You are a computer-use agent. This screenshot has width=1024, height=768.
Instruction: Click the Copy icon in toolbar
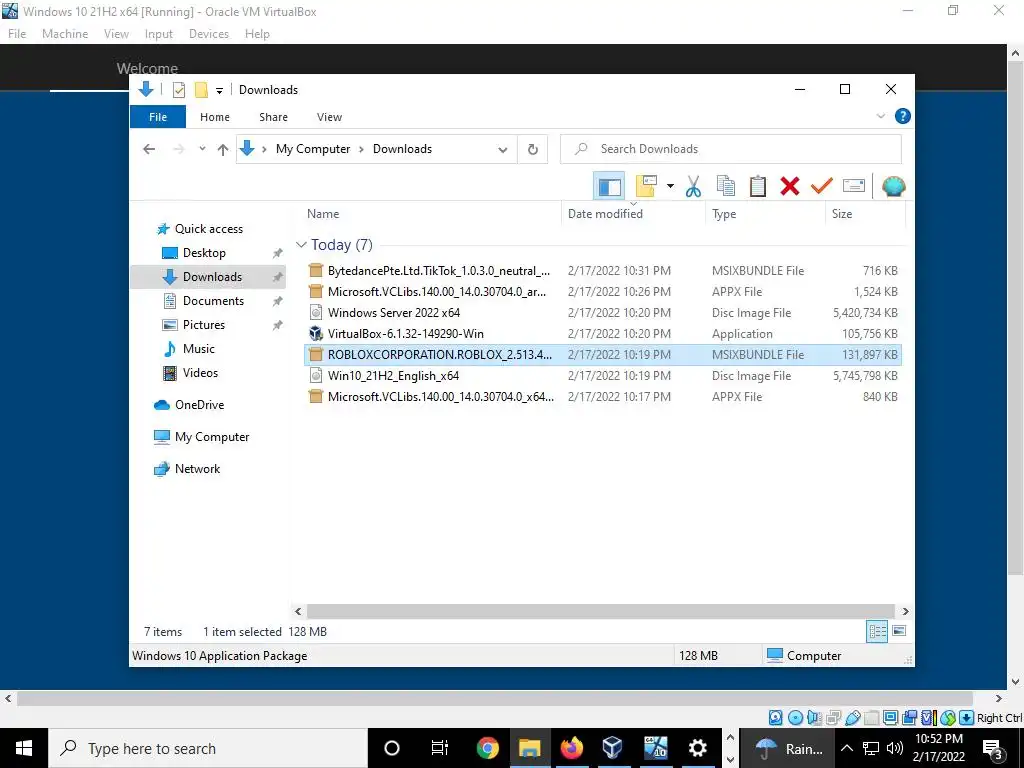click(x=726, y=187)
